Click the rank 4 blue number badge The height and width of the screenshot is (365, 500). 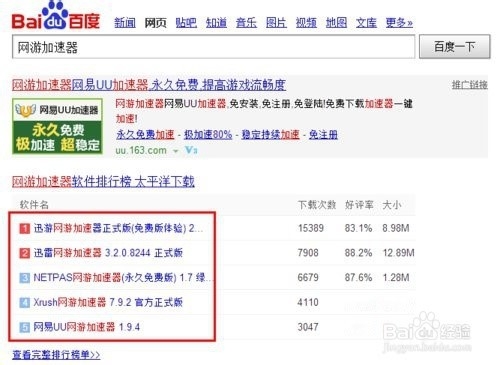25,303
